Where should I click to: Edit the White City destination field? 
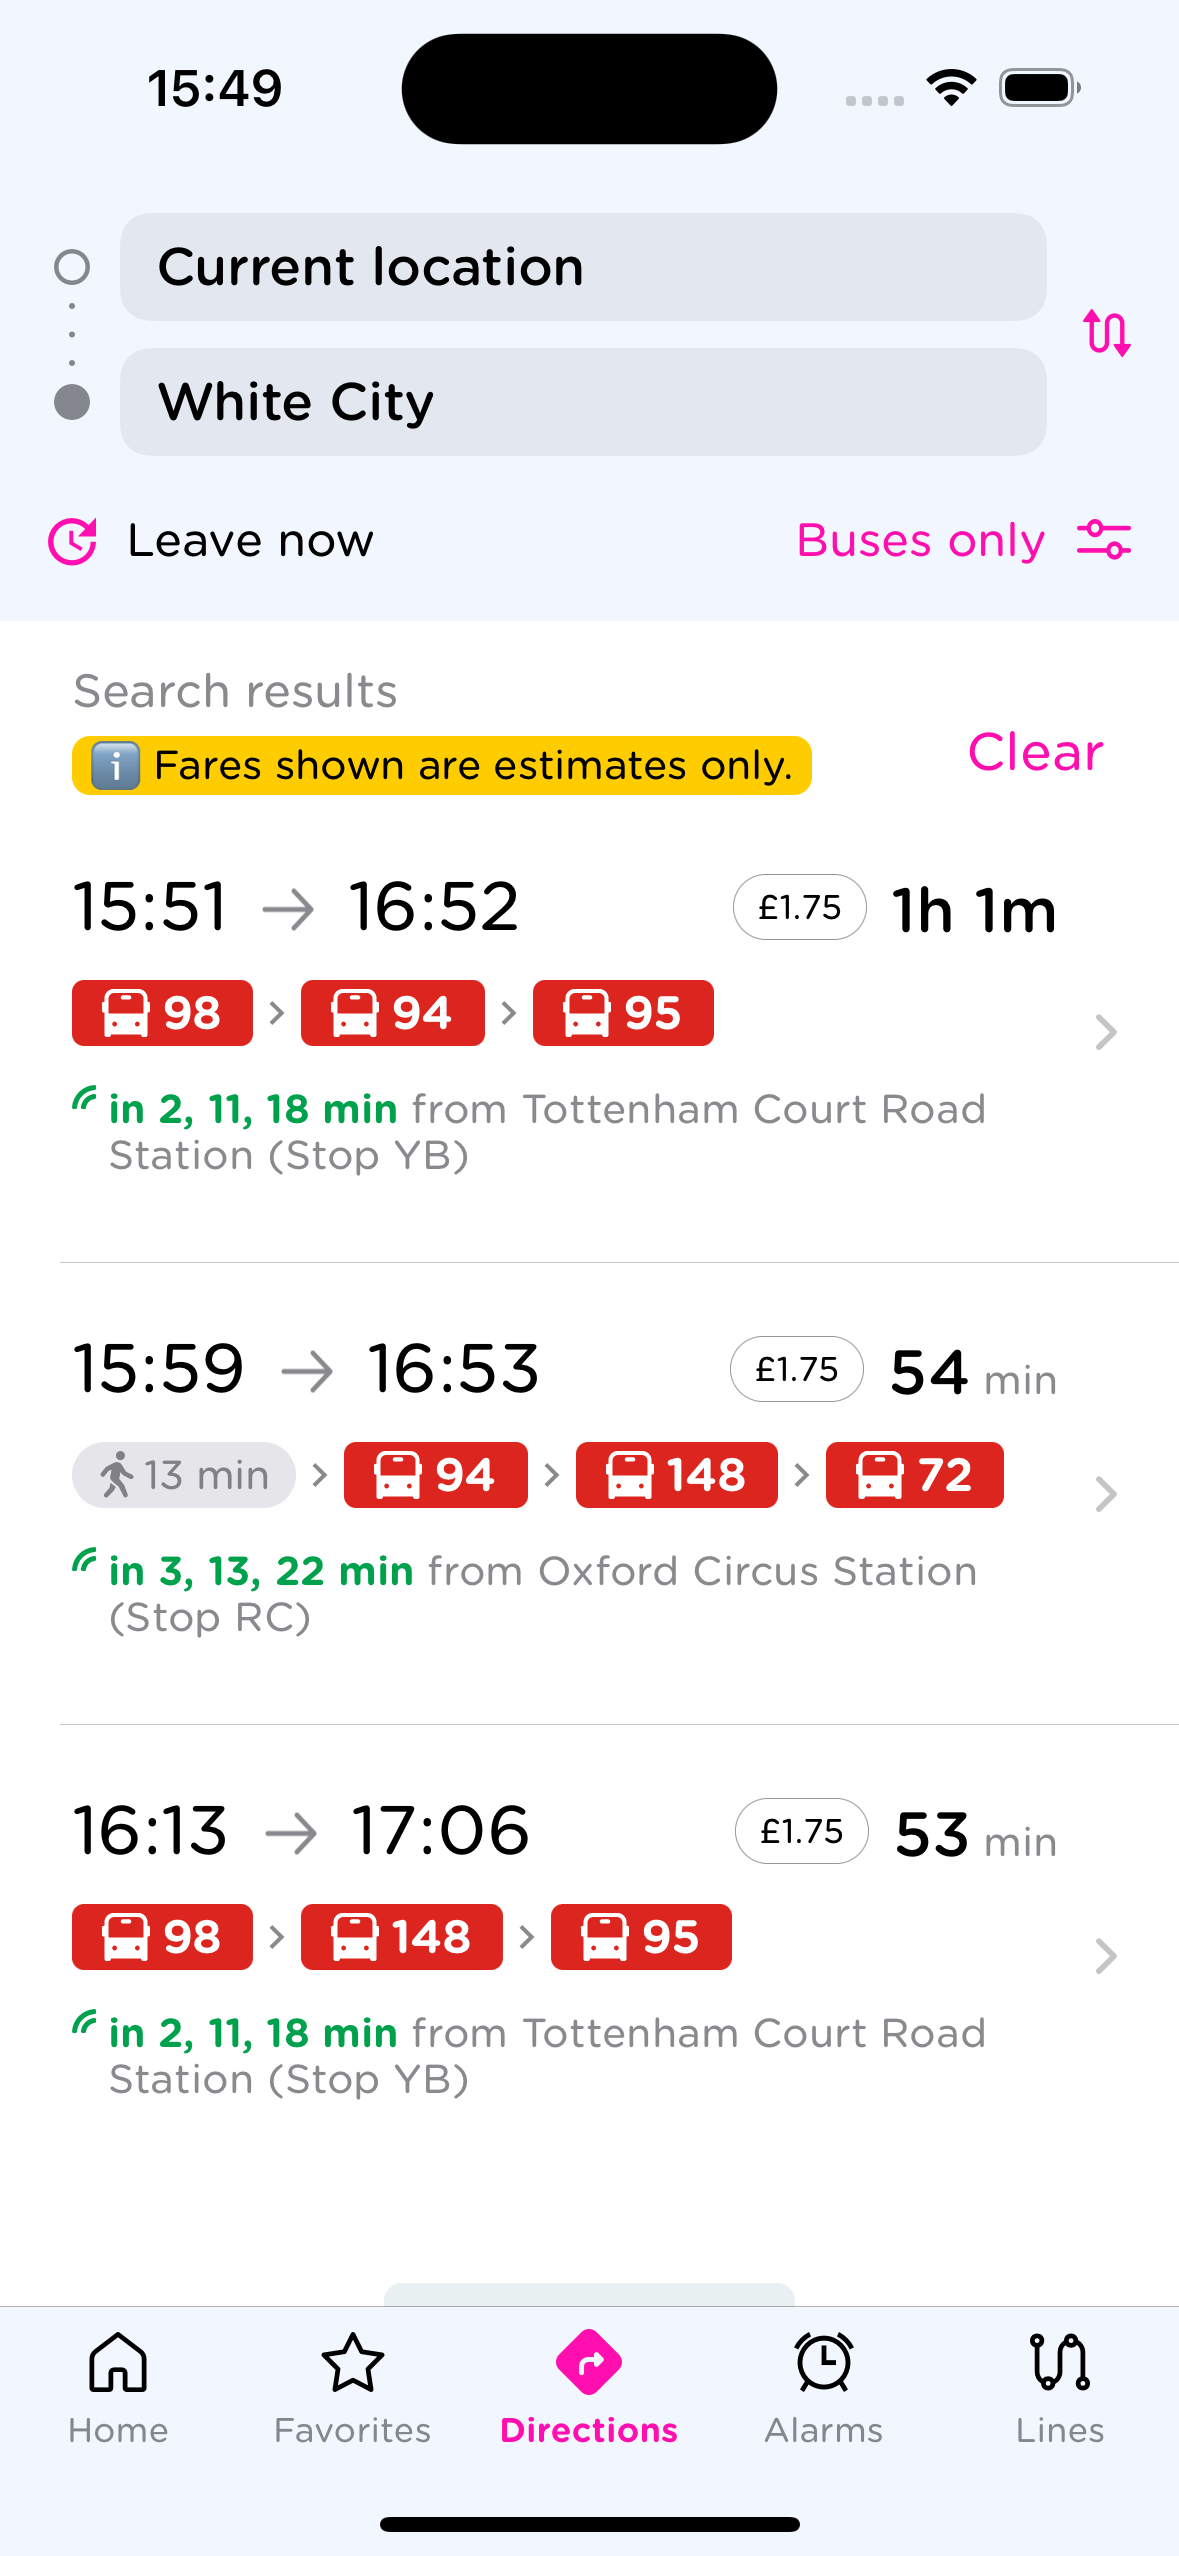click(583, 402)
